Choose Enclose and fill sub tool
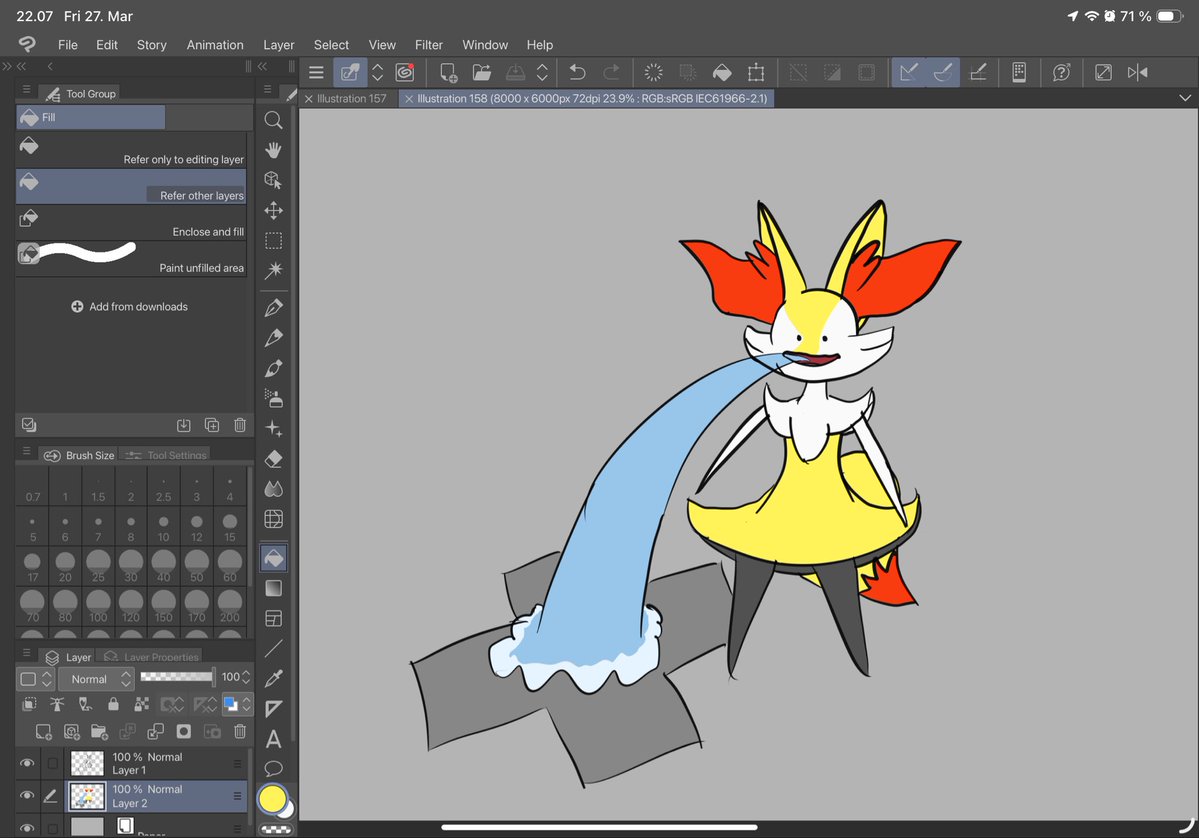 point(132,223)
